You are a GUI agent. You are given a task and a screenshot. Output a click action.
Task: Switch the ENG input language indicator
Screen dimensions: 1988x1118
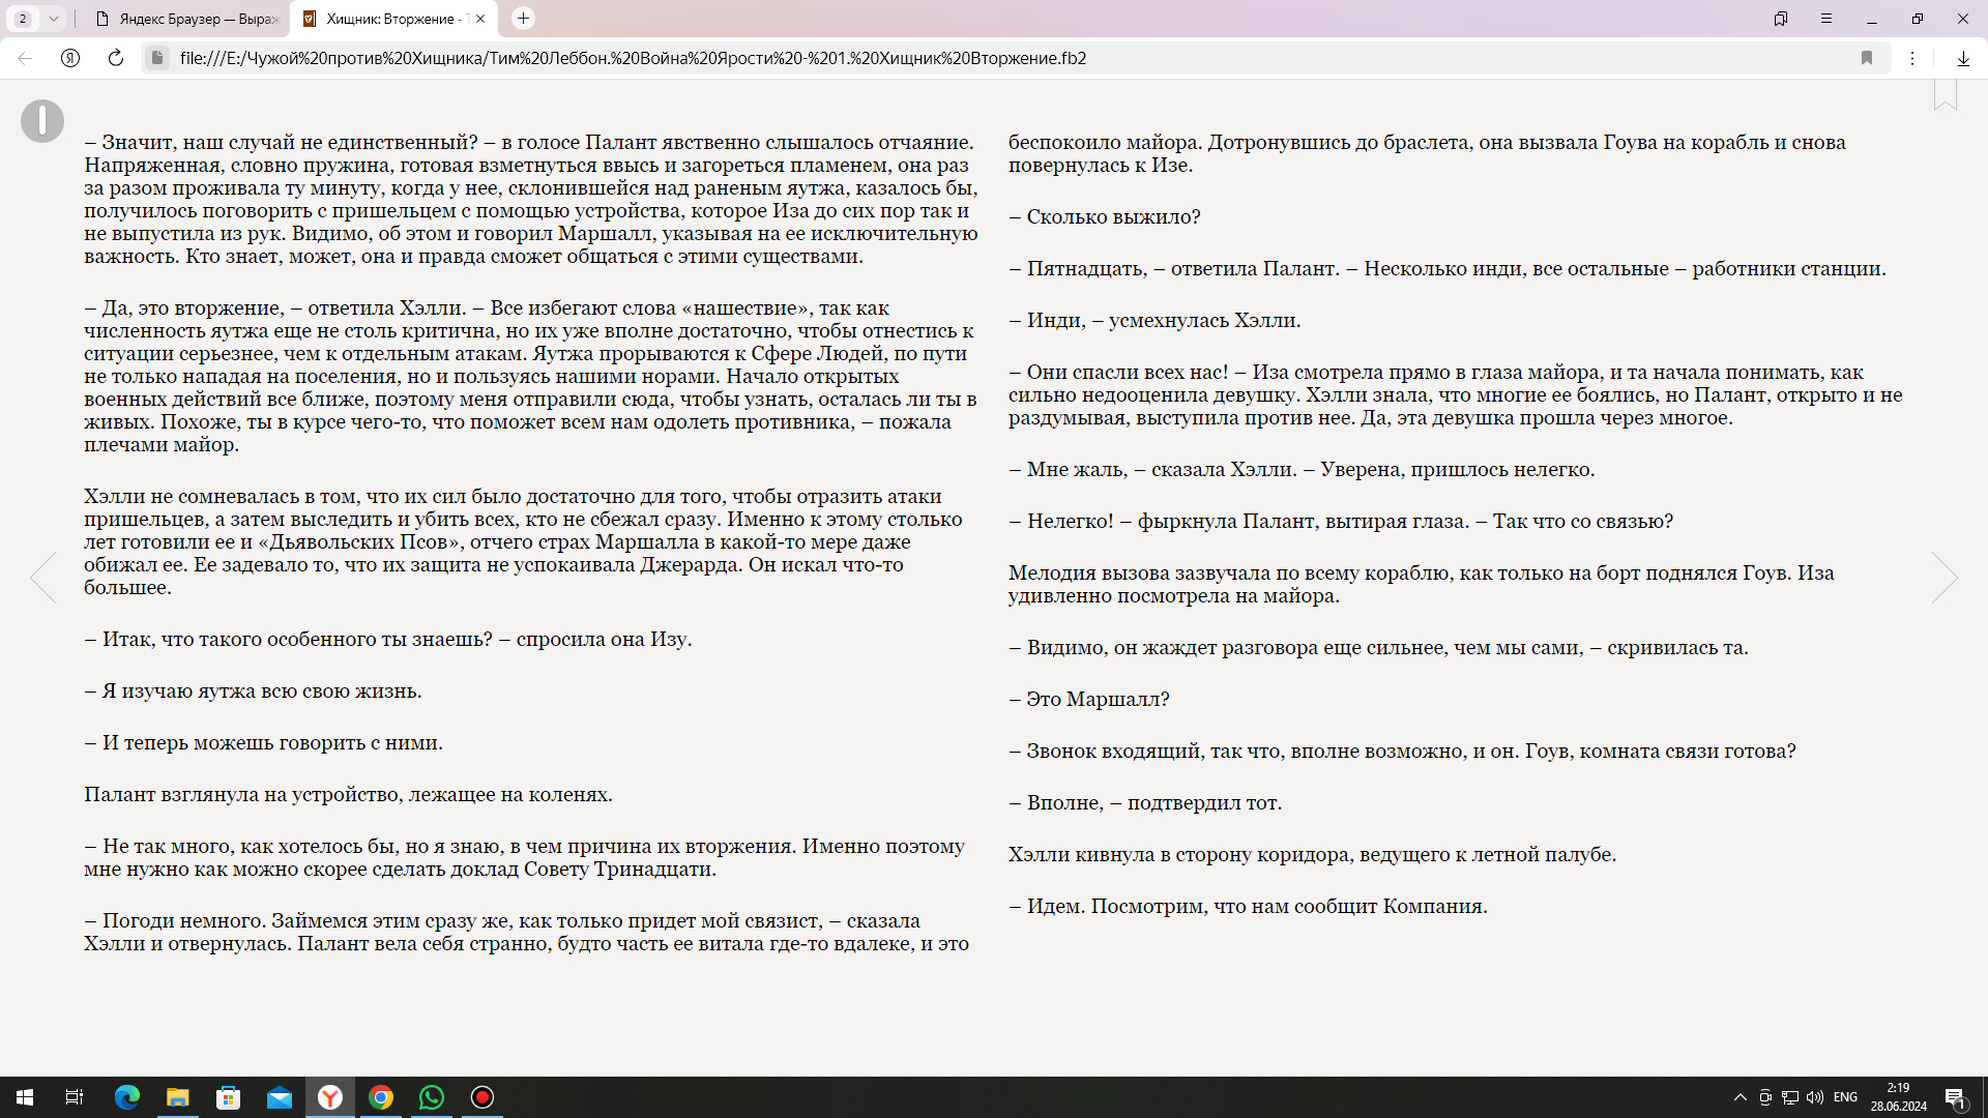tap(1845, 1097)
